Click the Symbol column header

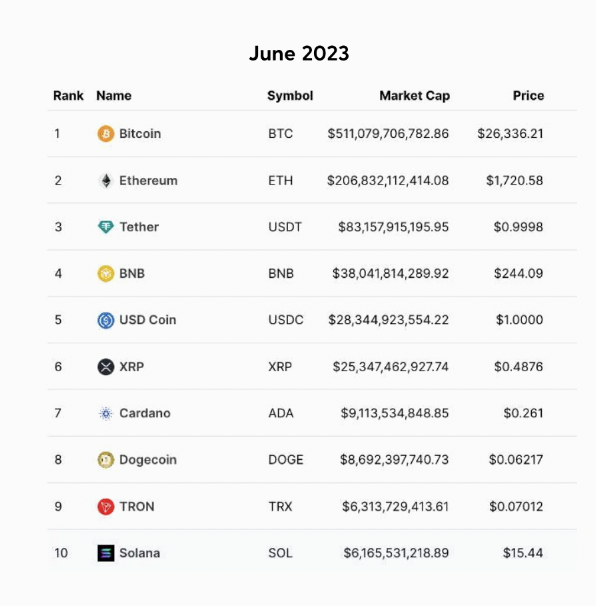[290, 96]
